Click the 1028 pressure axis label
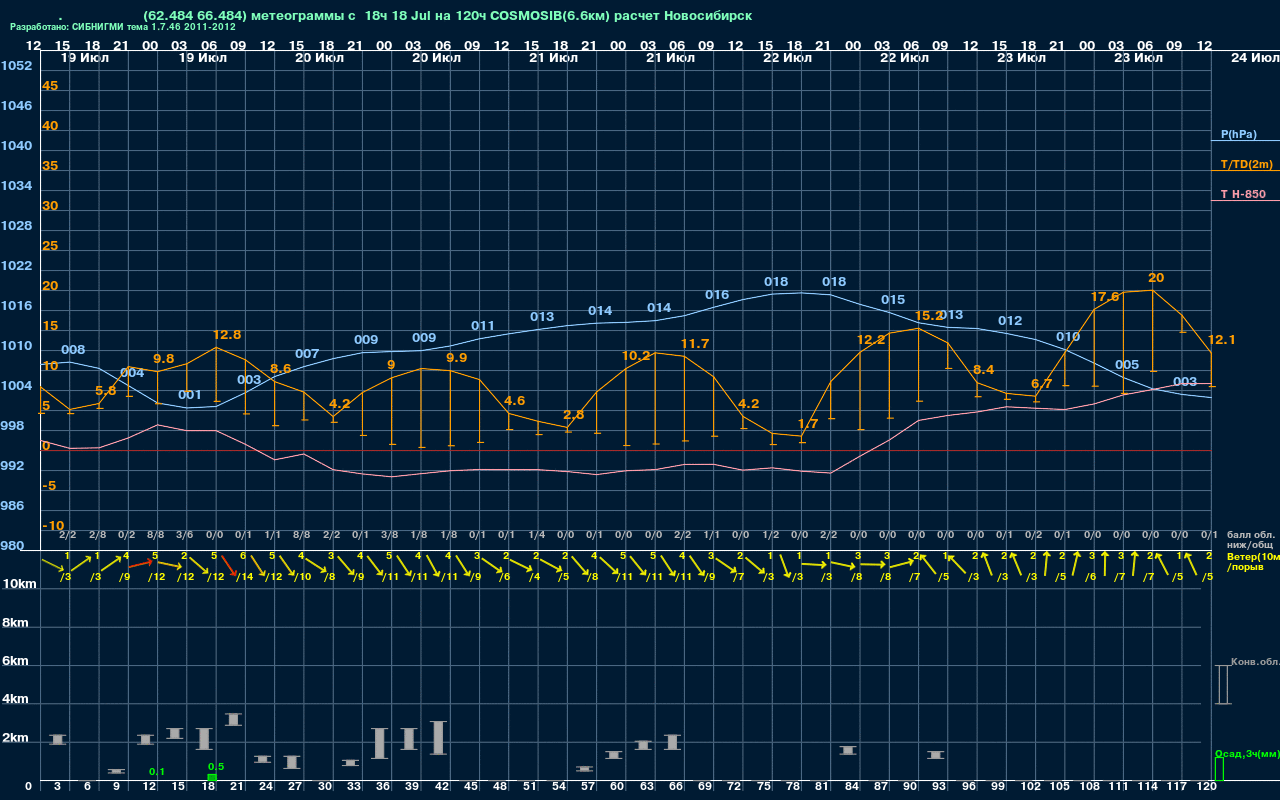 coord(16,226)
